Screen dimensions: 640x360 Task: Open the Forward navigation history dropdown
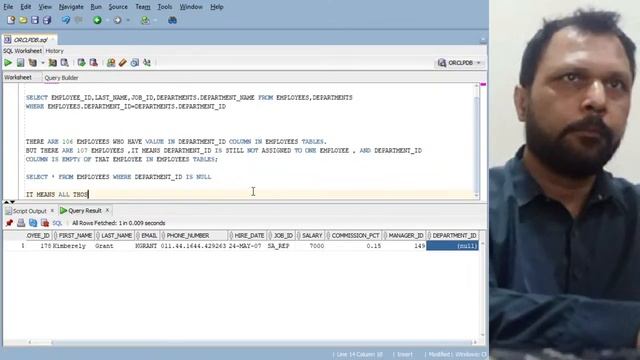click(x=128, y=20)
